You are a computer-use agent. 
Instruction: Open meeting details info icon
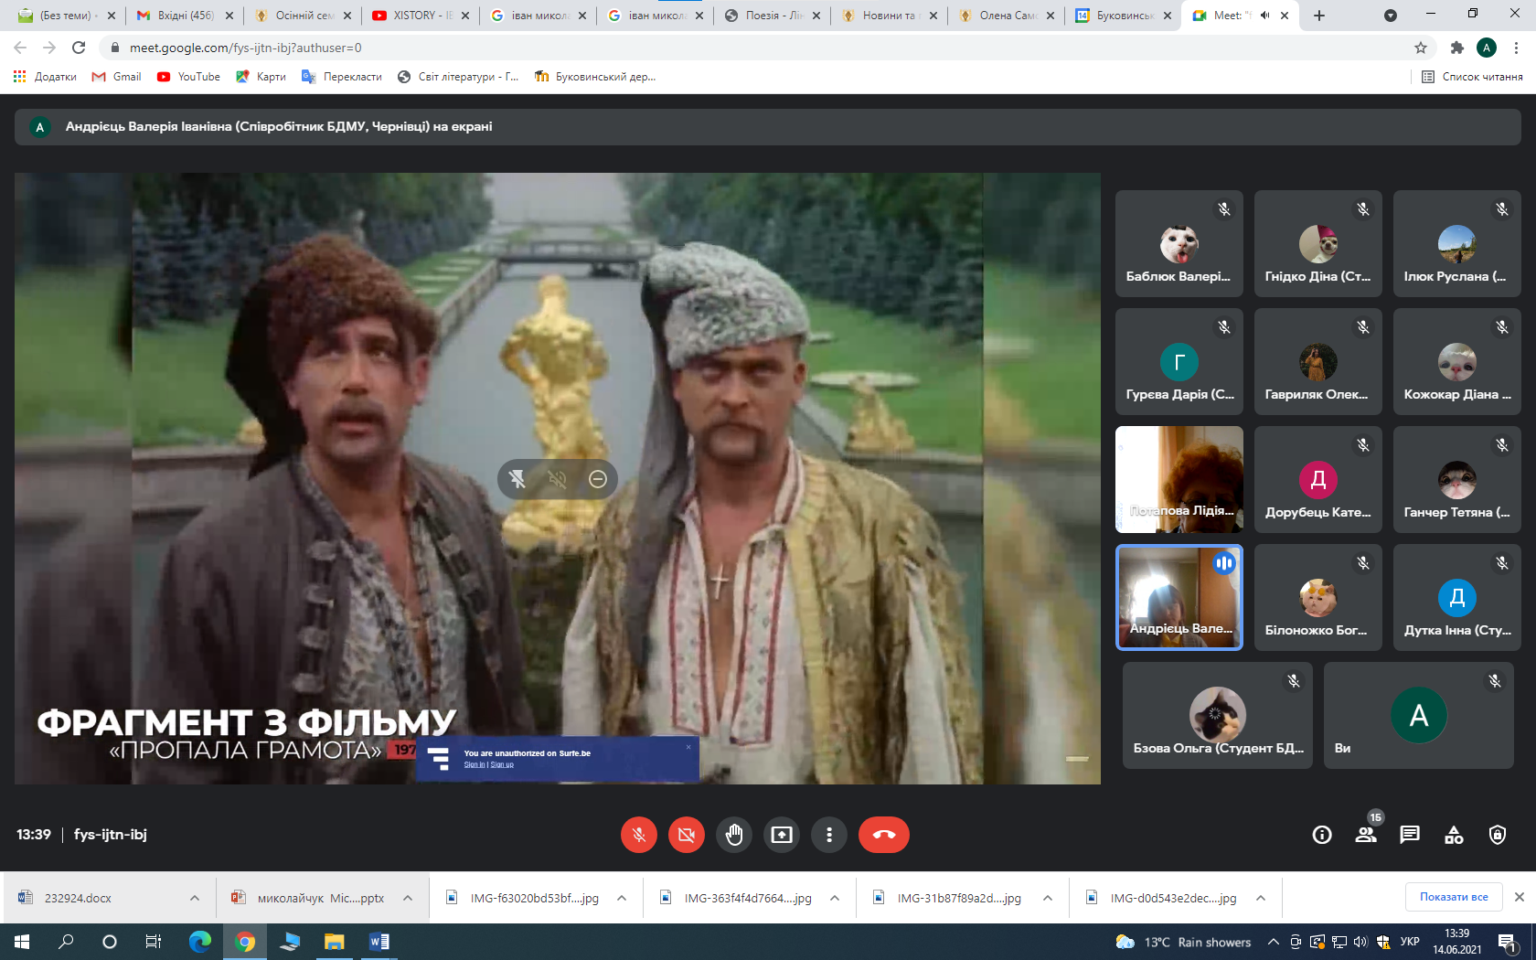(x=1322, y=834)
